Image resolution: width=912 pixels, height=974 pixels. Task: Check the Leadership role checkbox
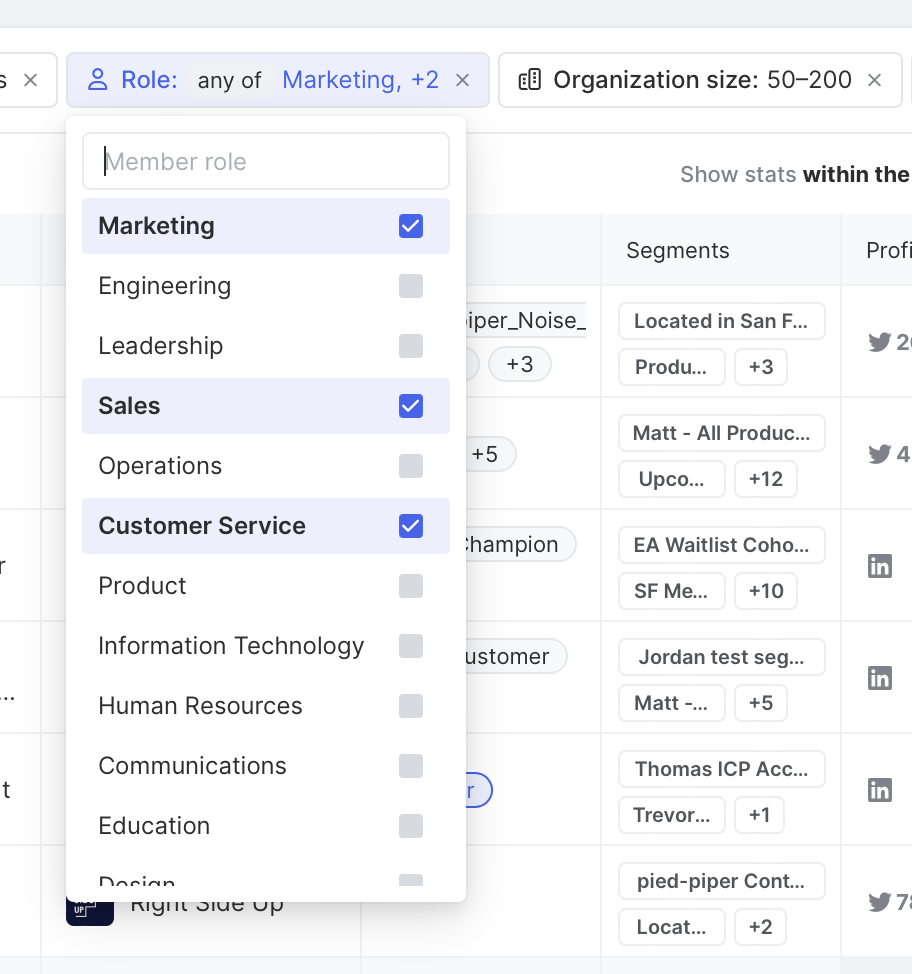point(411,346)
